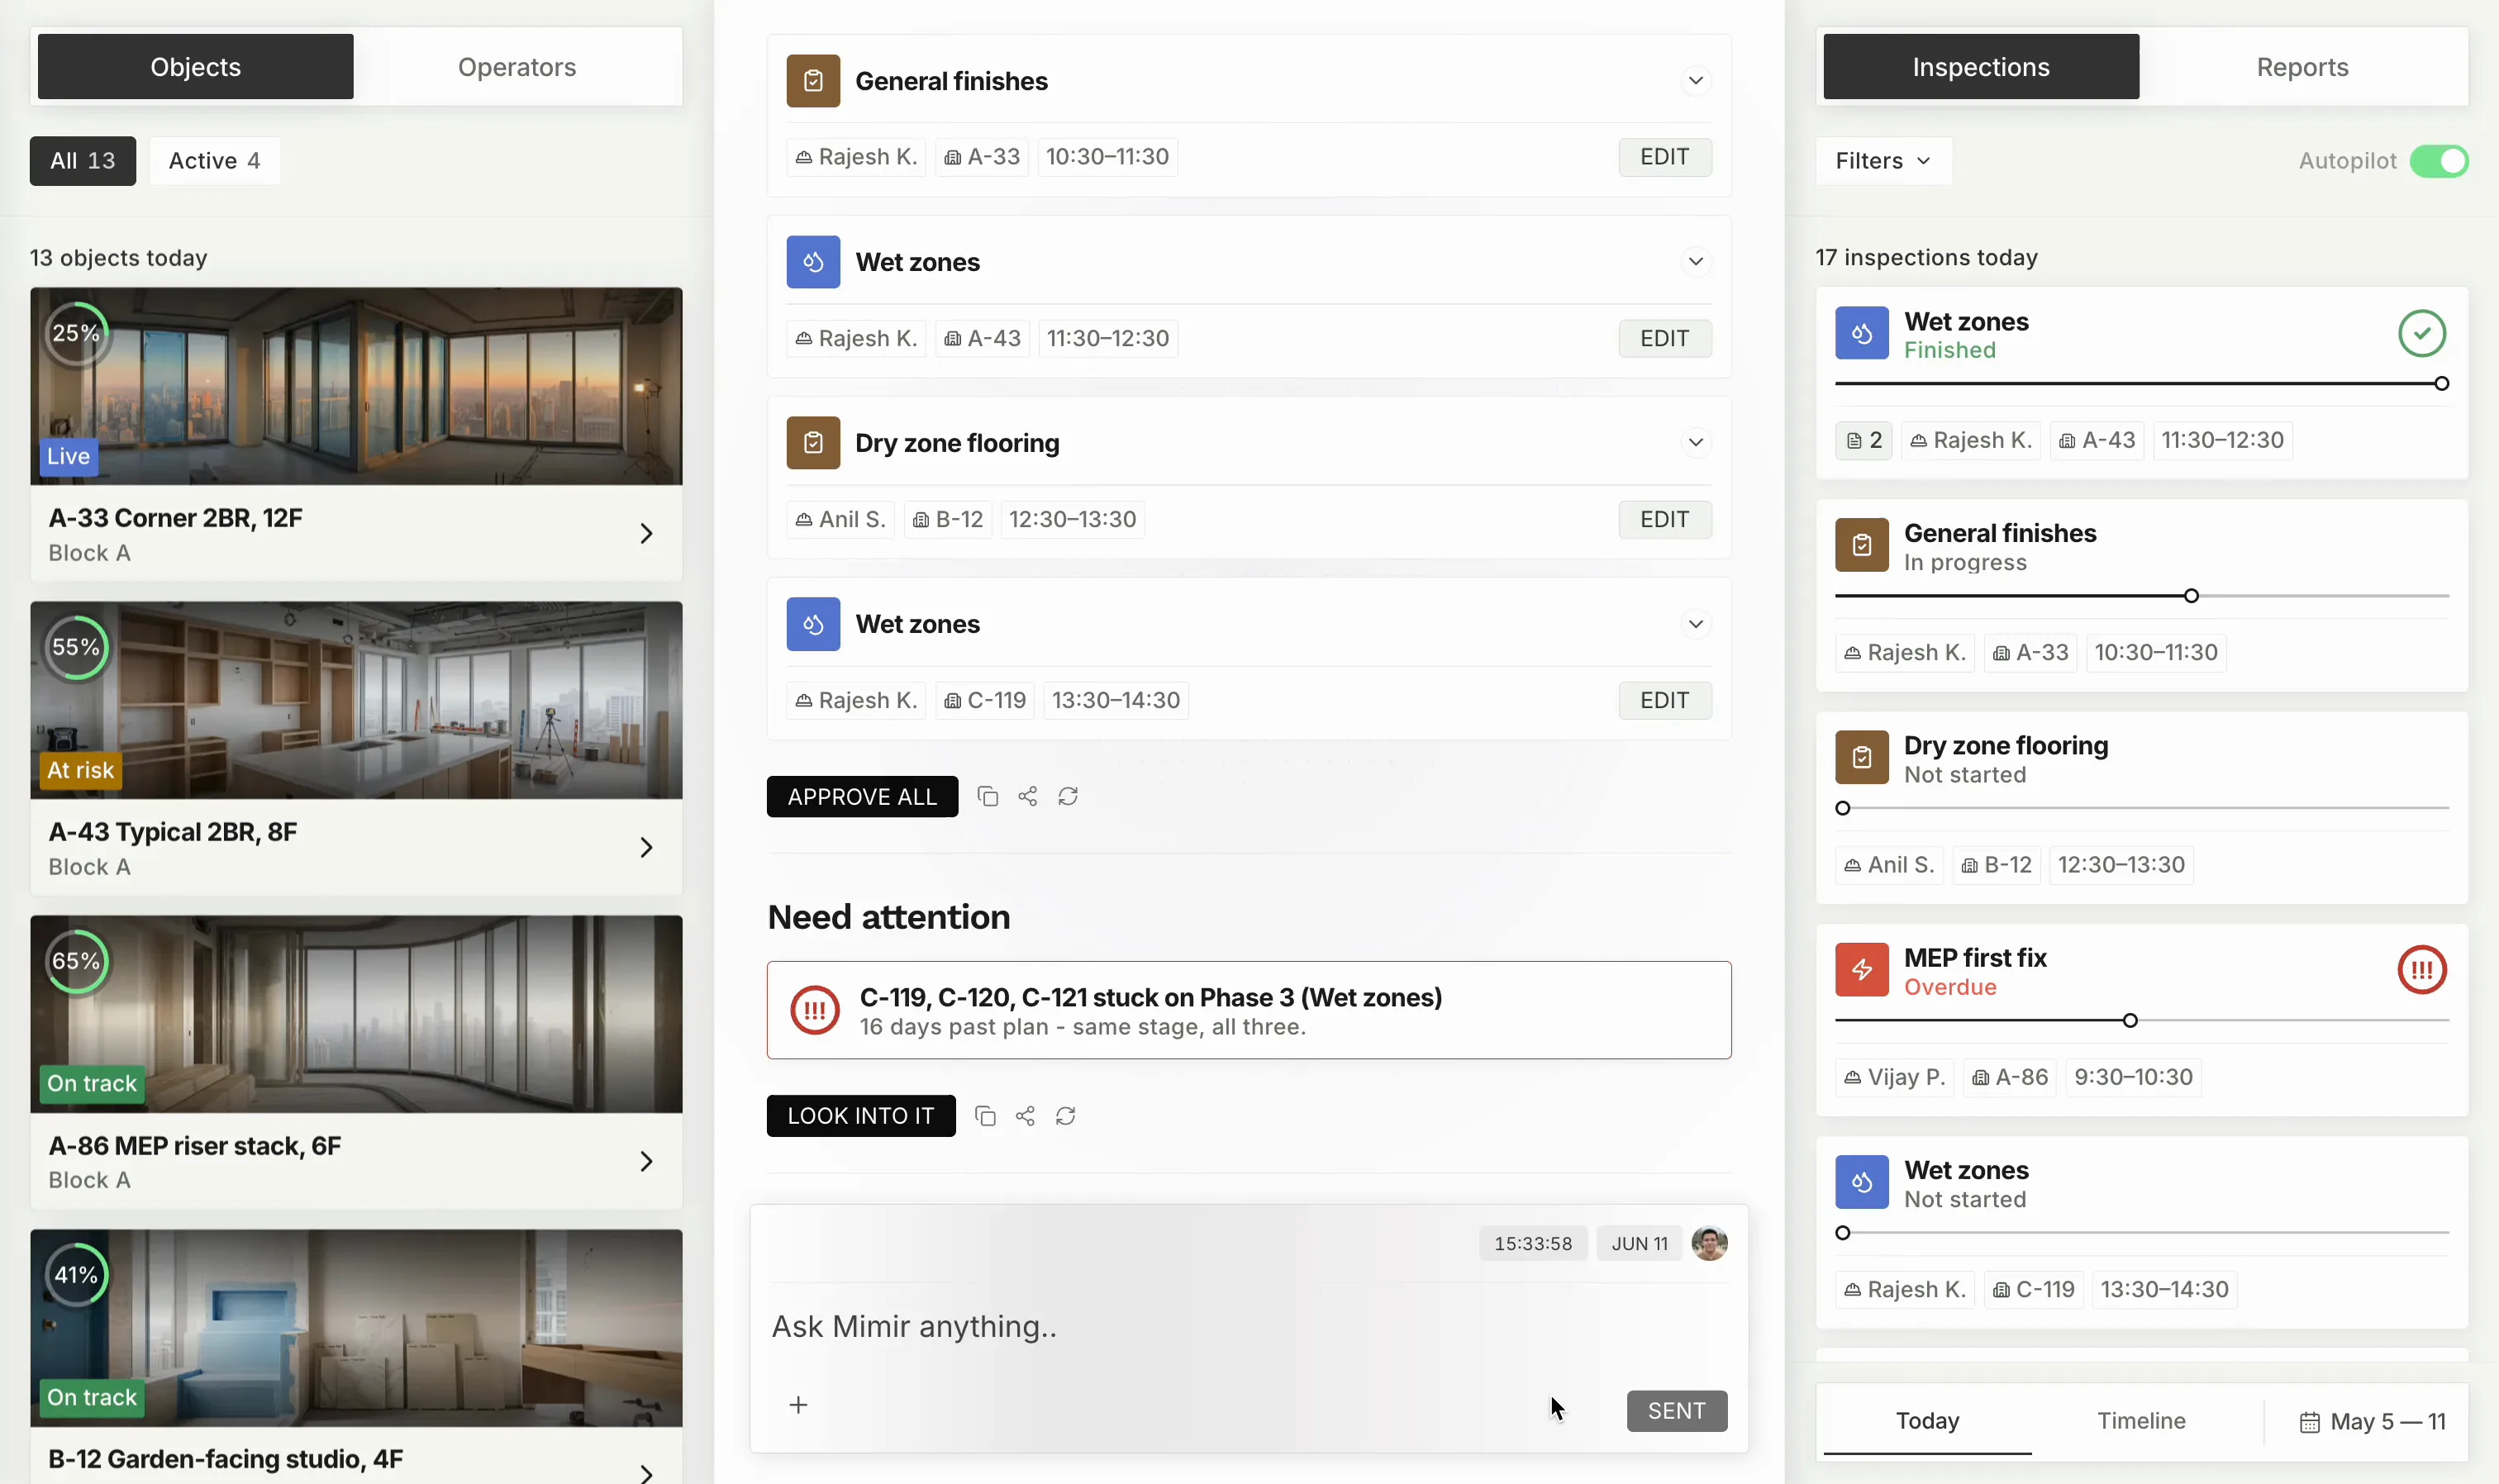Switch to the Operators tab
This screenshot has height=1484, width=2499.
[x=517, y=67]
